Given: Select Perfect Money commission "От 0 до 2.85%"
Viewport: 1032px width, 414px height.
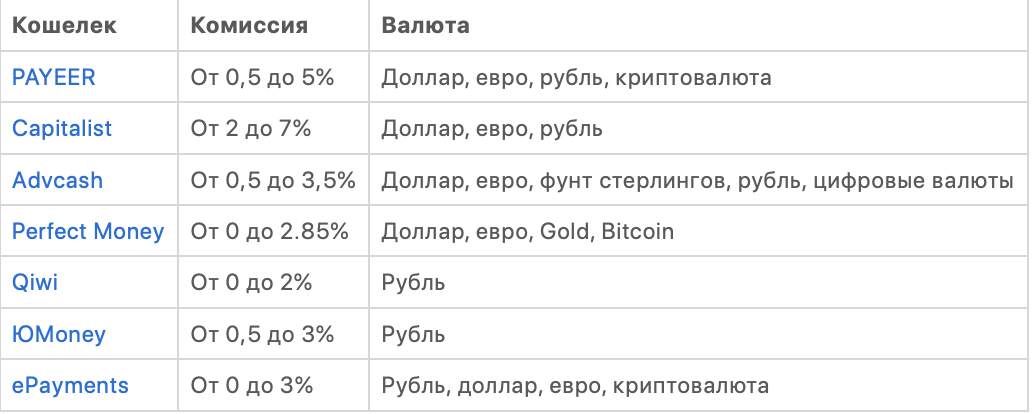Looking at the screenshot, I should [270, 232].
